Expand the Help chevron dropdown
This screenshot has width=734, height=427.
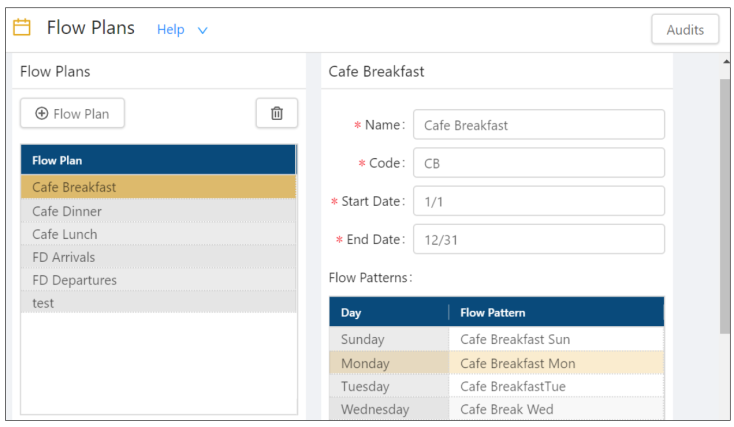(203, 30)
